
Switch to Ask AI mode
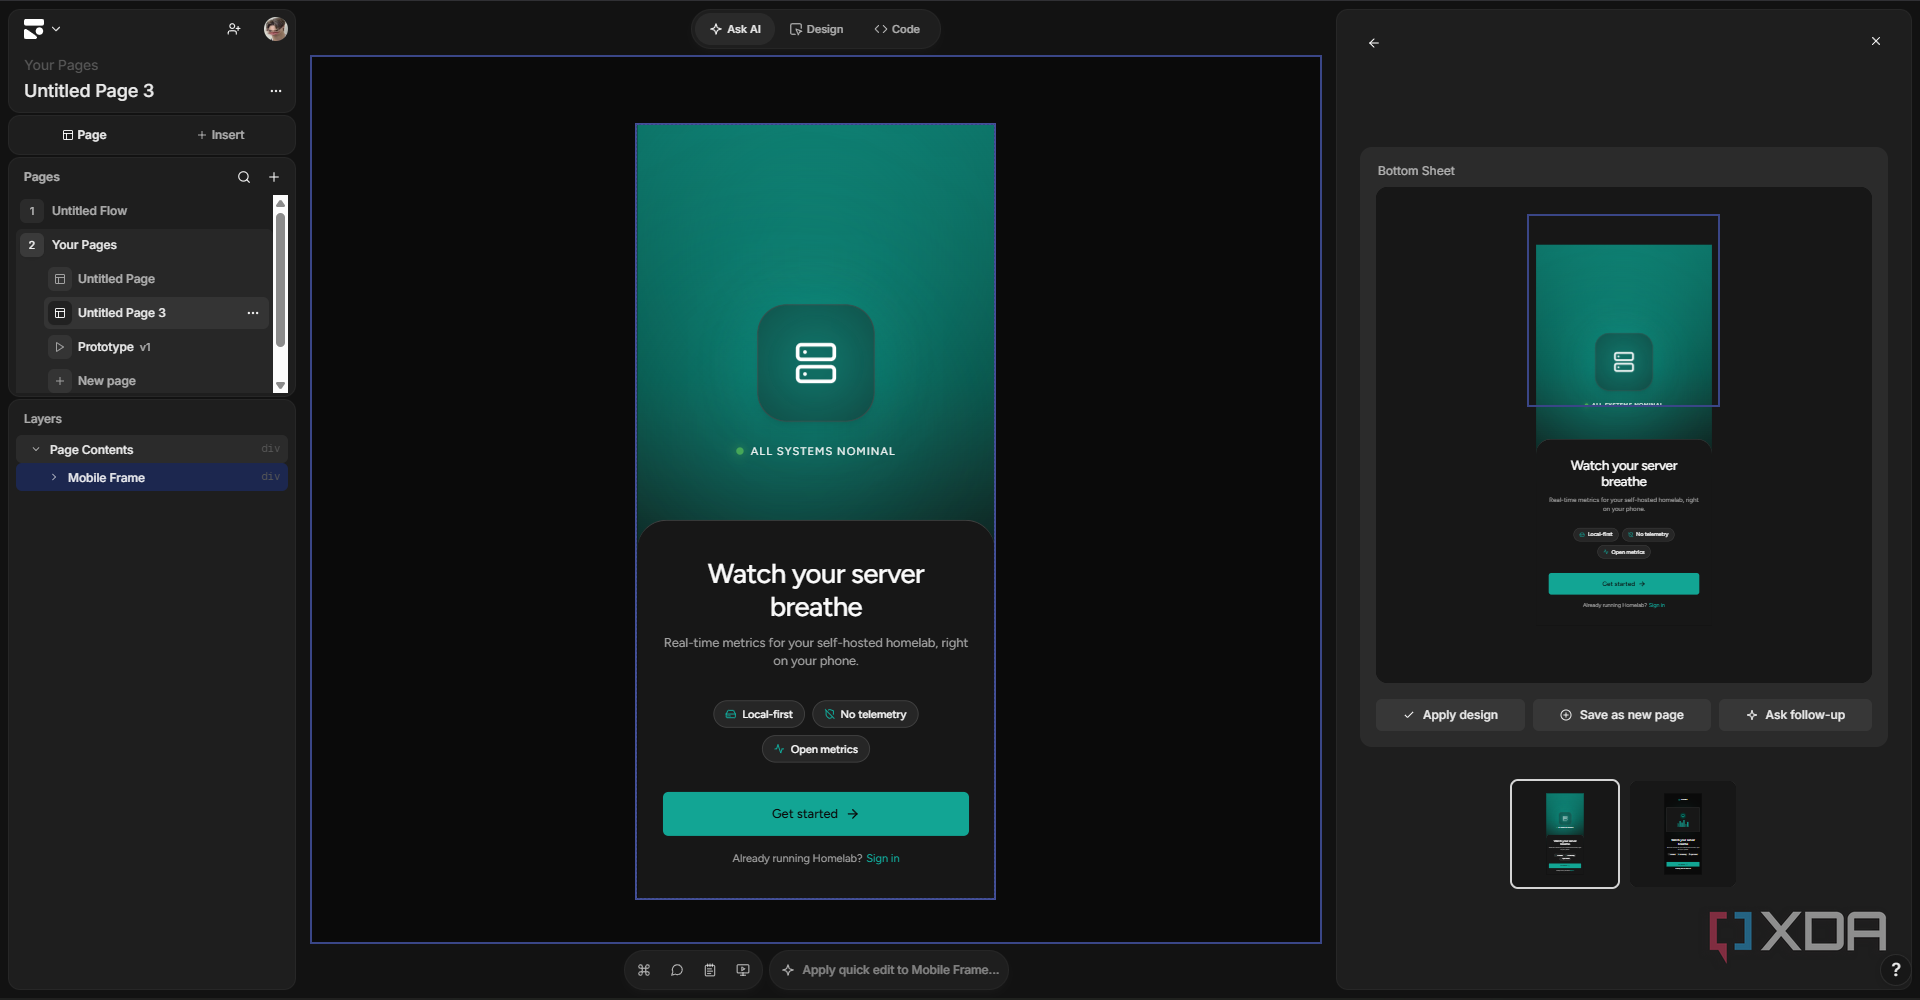735,29
